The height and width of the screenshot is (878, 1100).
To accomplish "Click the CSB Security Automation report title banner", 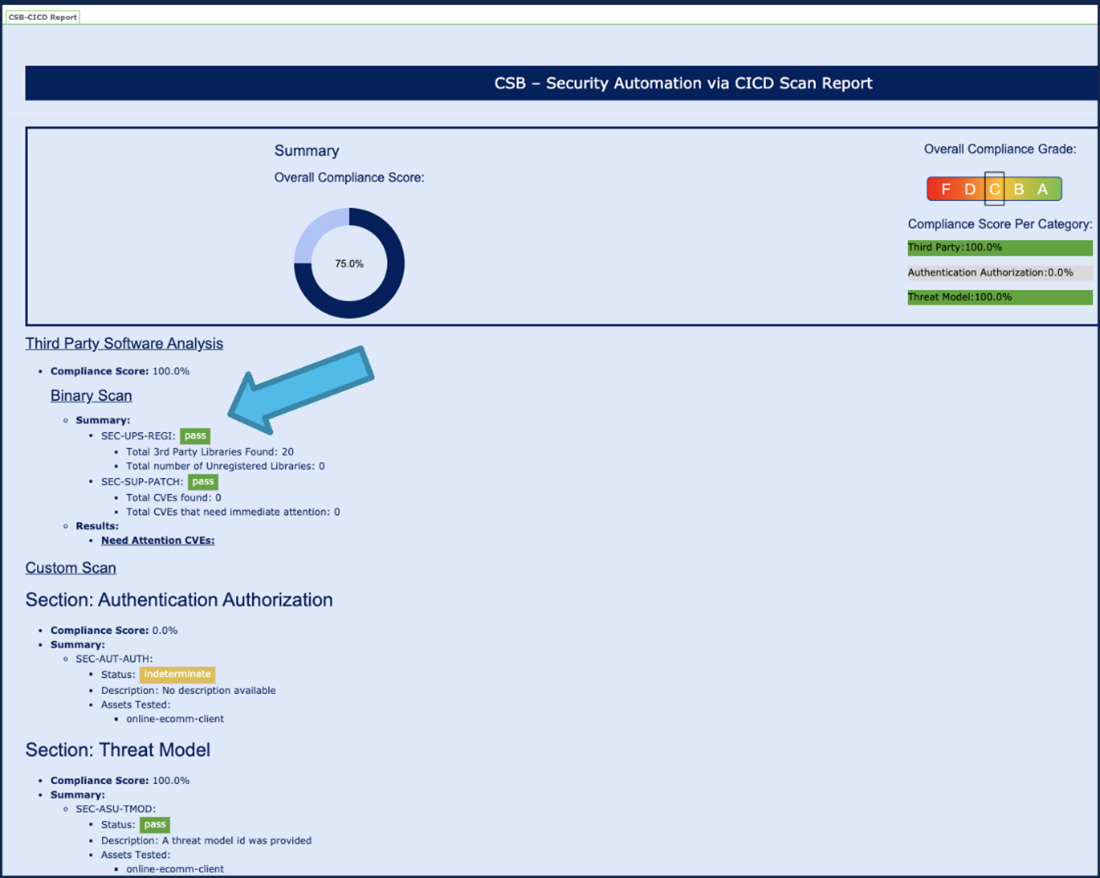I will (560, 83).
